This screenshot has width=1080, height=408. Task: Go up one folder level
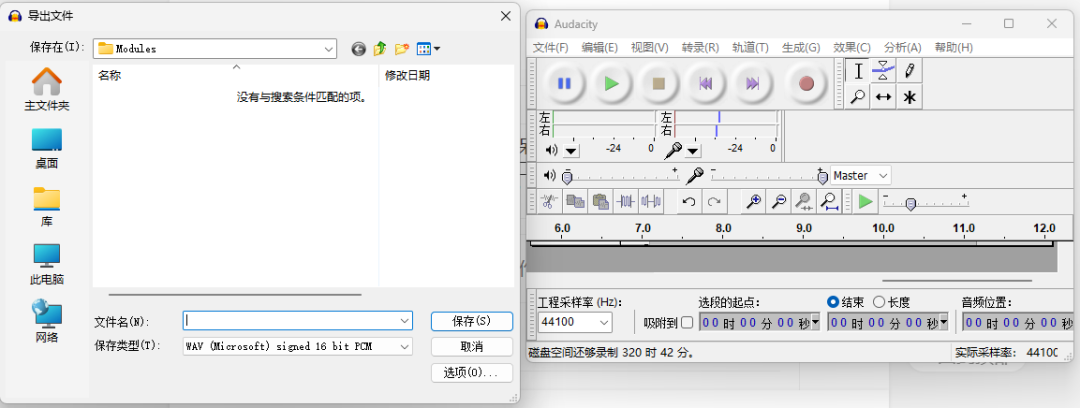pos(380,49)
